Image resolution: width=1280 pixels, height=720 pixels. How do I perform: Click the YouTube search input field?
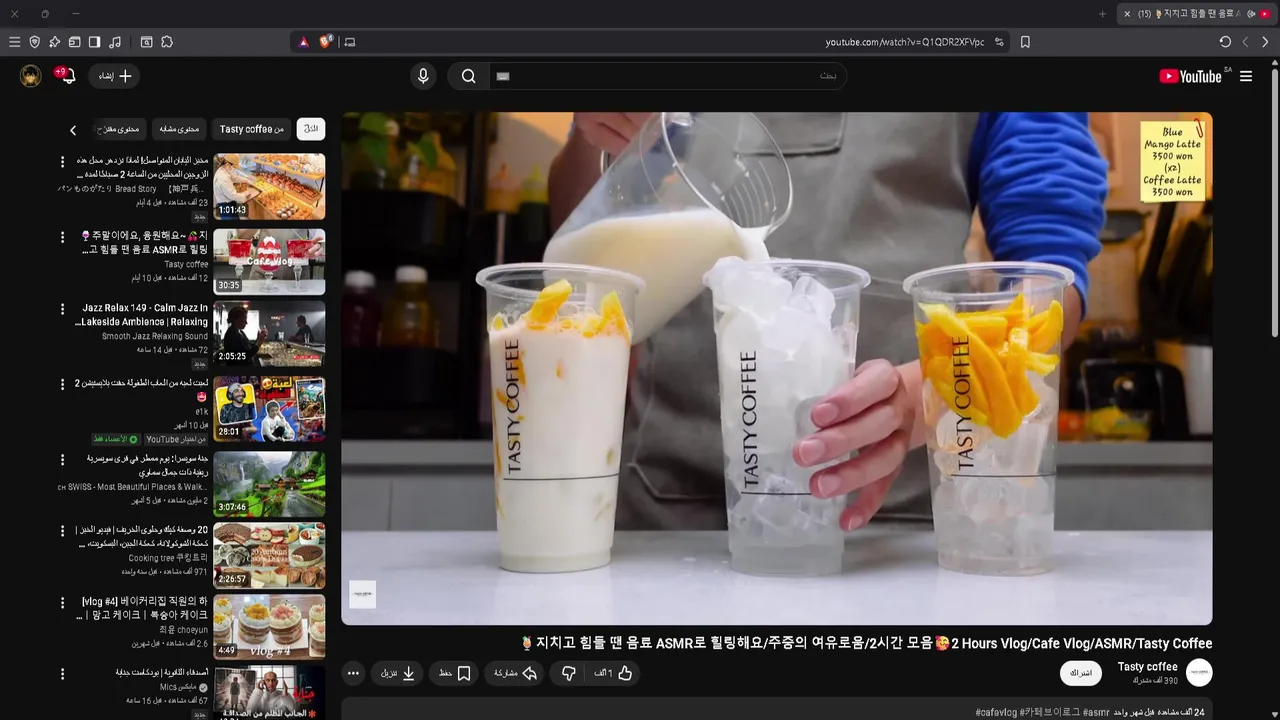click(x=667, y=76)
